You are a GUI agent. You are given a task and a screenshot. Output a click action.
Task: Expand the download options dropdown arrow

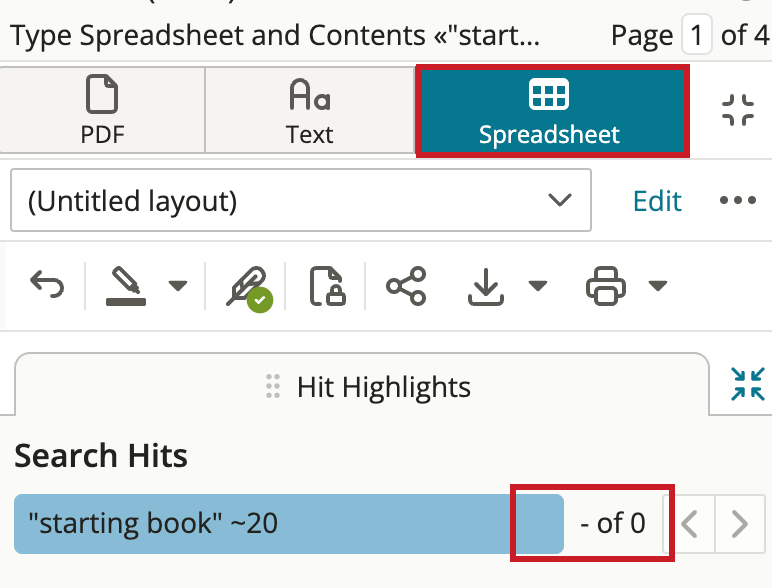tap(538, 286)
